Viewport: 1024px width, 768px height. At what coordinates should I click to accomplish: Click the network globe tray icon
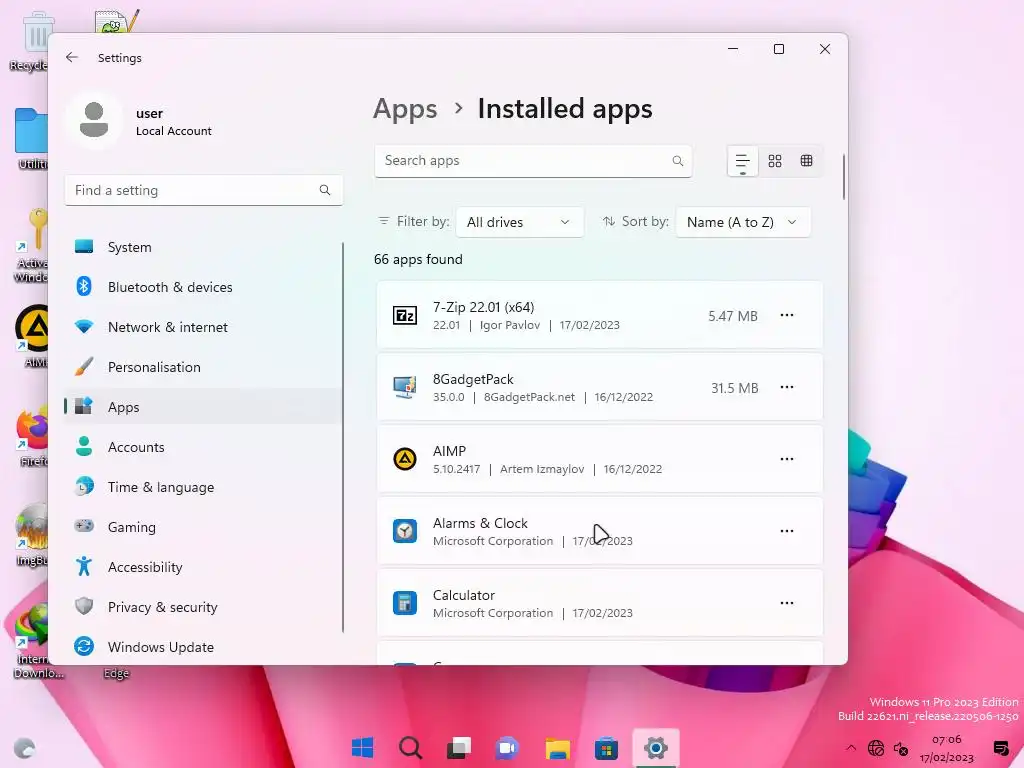click(876, 748)
